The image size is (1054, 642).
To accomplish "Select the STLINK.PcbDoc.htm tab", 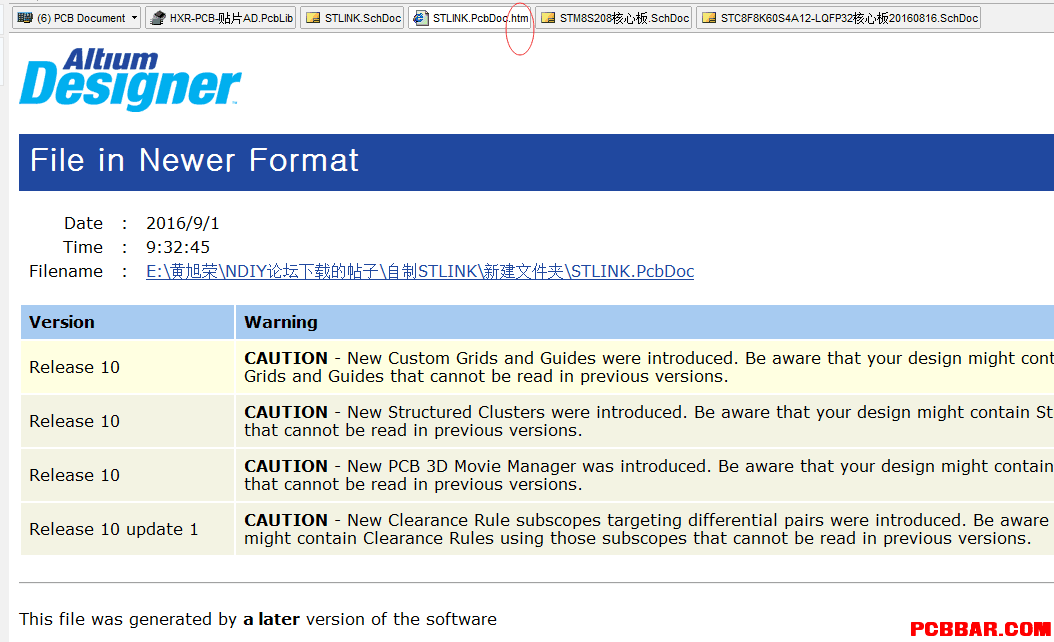I will 471,18.
